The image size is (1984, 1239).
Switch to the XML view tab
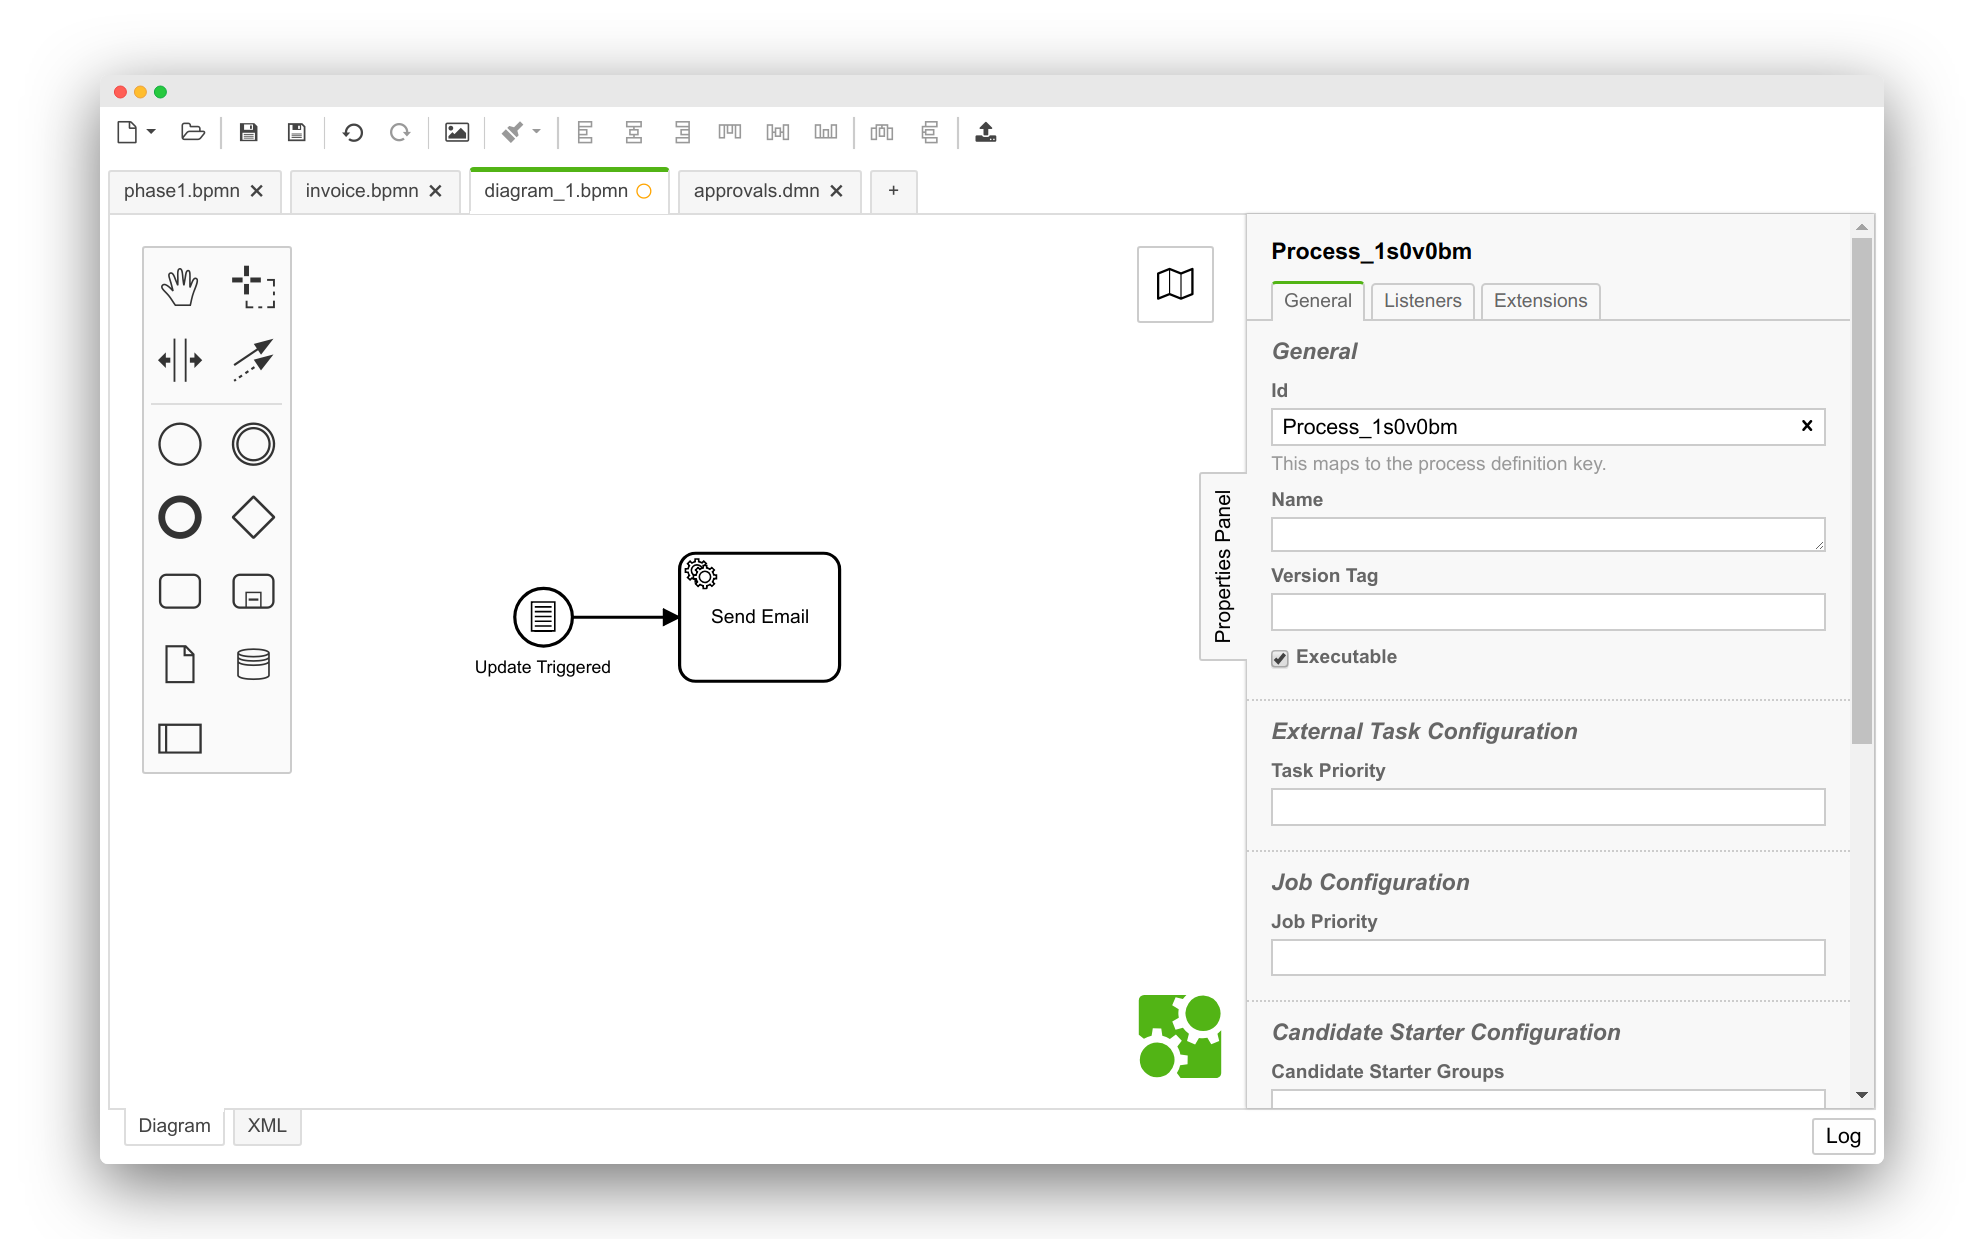coord(267,1126)
